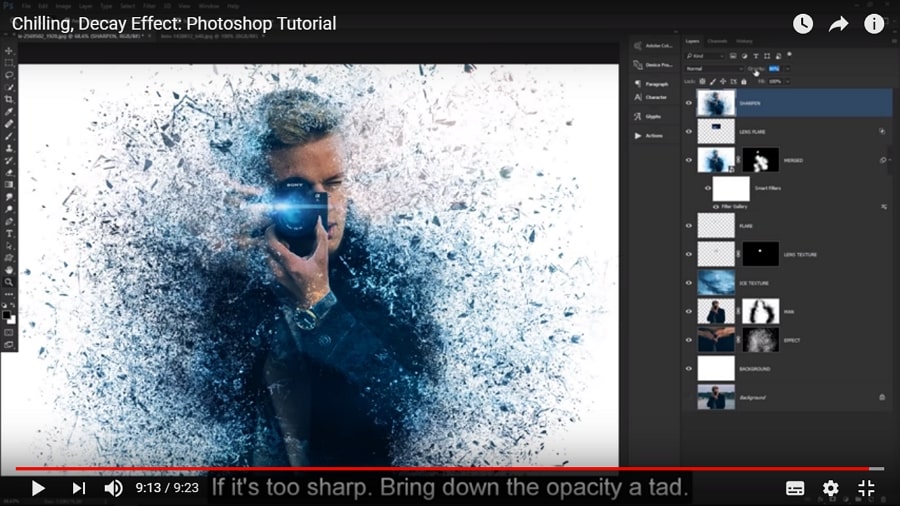Click the Share arrow icon
Viewport: 900px width, 506px height.
click(x=838, y=24)
